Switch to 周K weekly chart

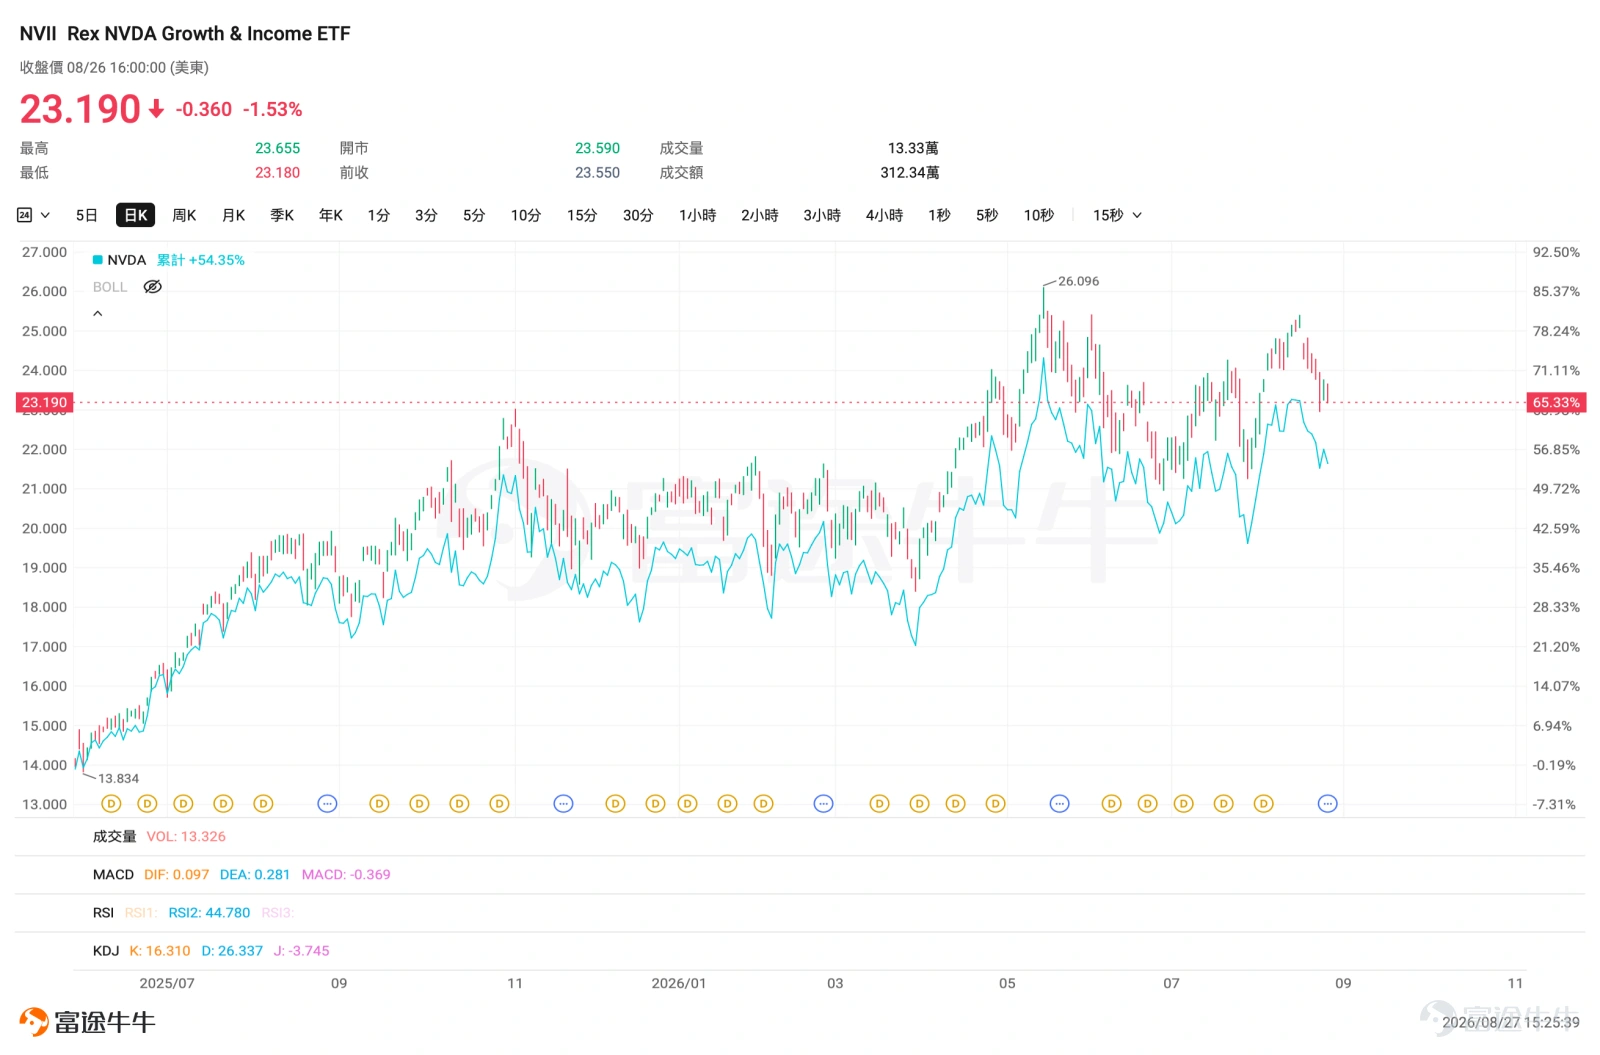[184, 215]
